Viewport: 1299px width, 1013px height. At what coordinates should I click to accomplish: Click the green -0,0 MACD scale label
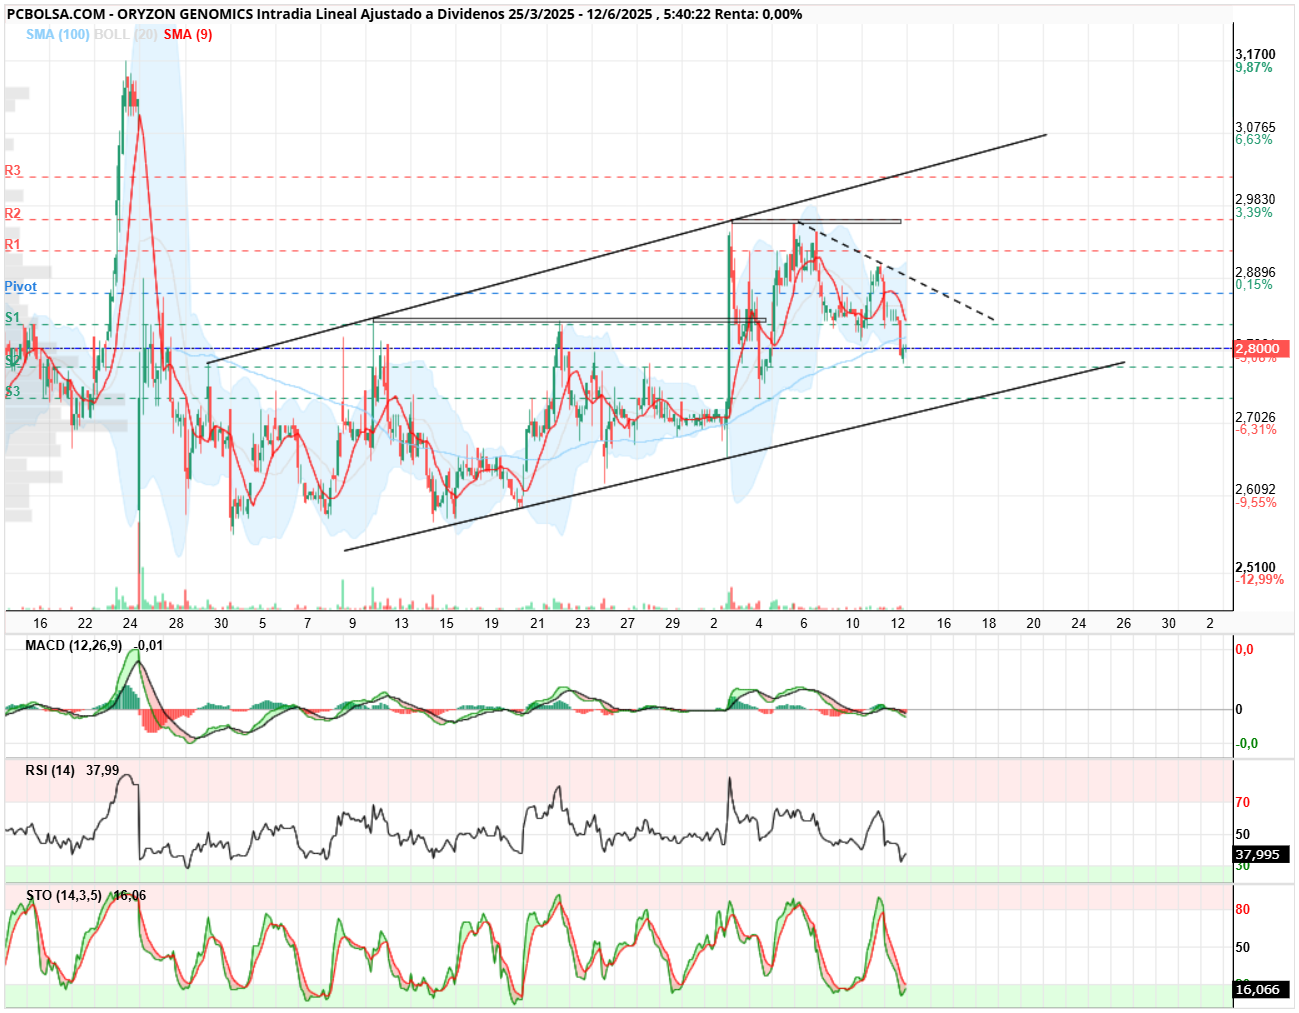click(1246, 744)
